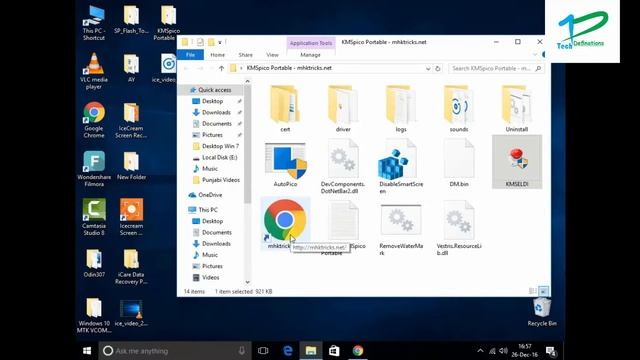Open Google Chrome desktop shortcut
The height and width of the screenshot is (360, 640).
click(x=93, y=120)
